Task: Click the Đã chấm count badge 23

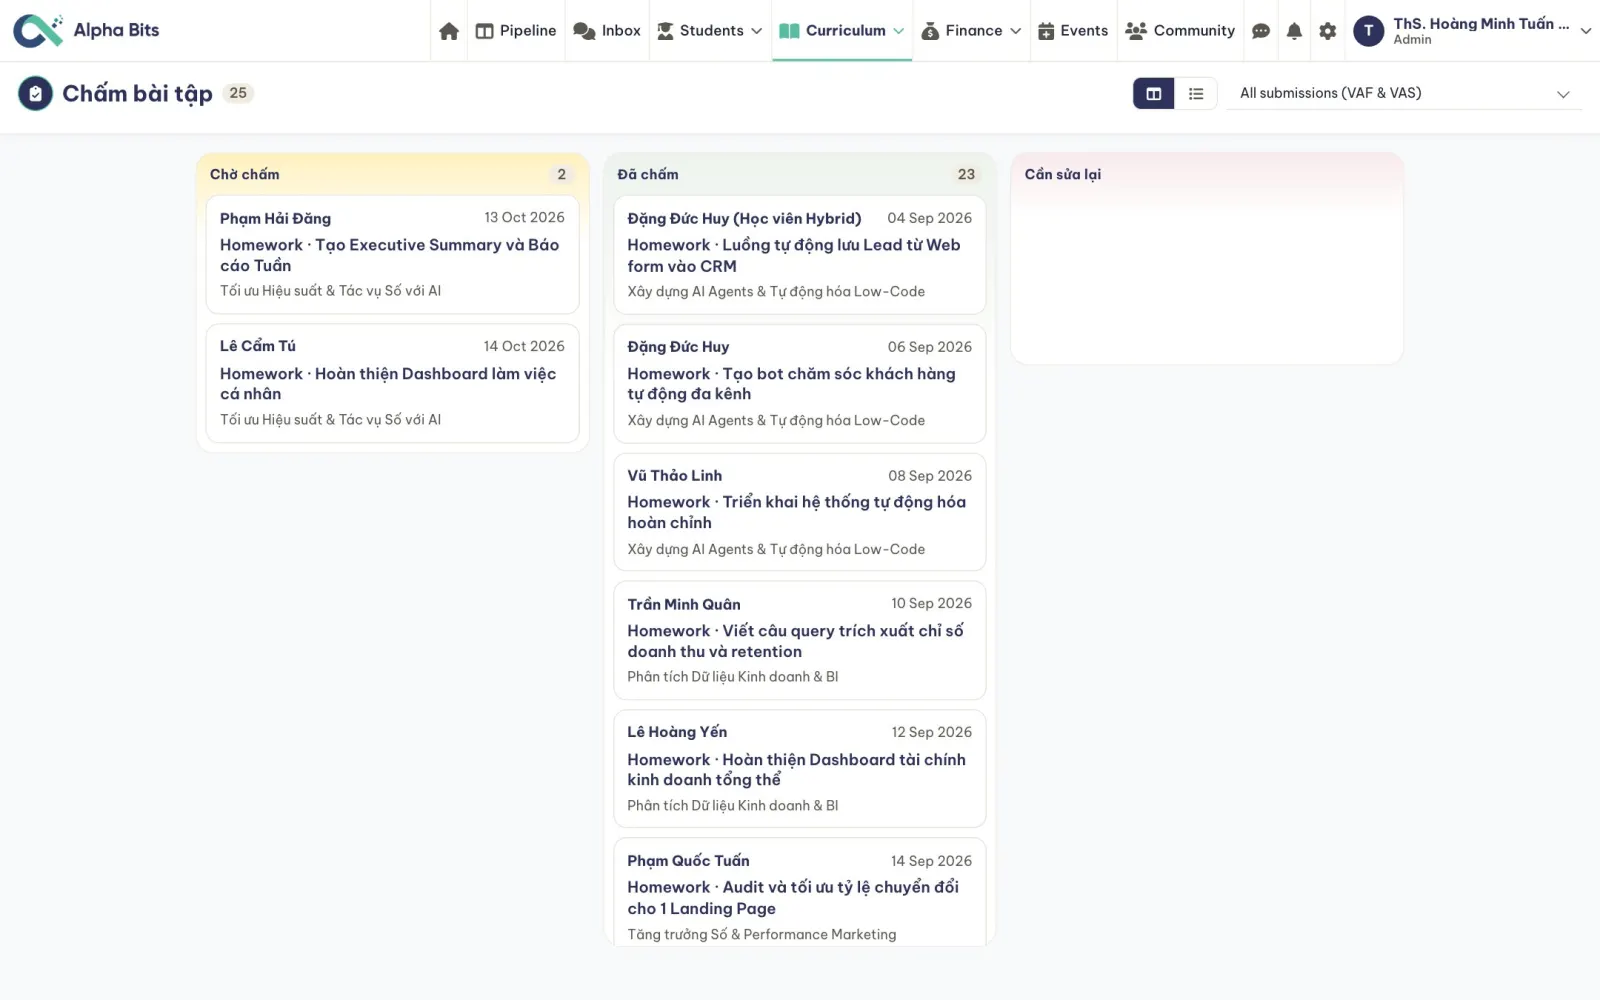Action: 966,174
